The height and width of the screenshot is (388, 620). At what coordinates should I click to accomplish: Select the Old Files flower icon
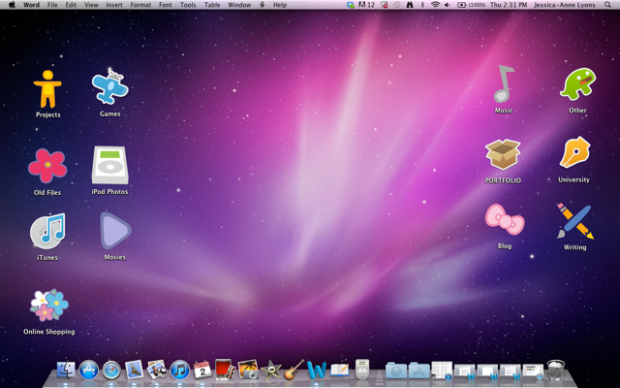[x=47, y=166]
